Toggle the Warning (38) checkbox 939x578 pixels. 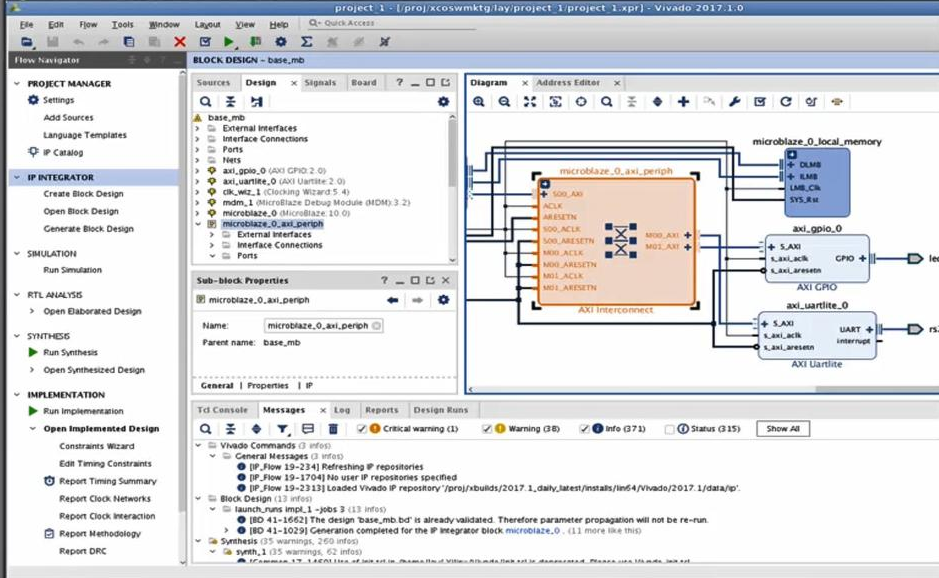click(x=487, y=429)
